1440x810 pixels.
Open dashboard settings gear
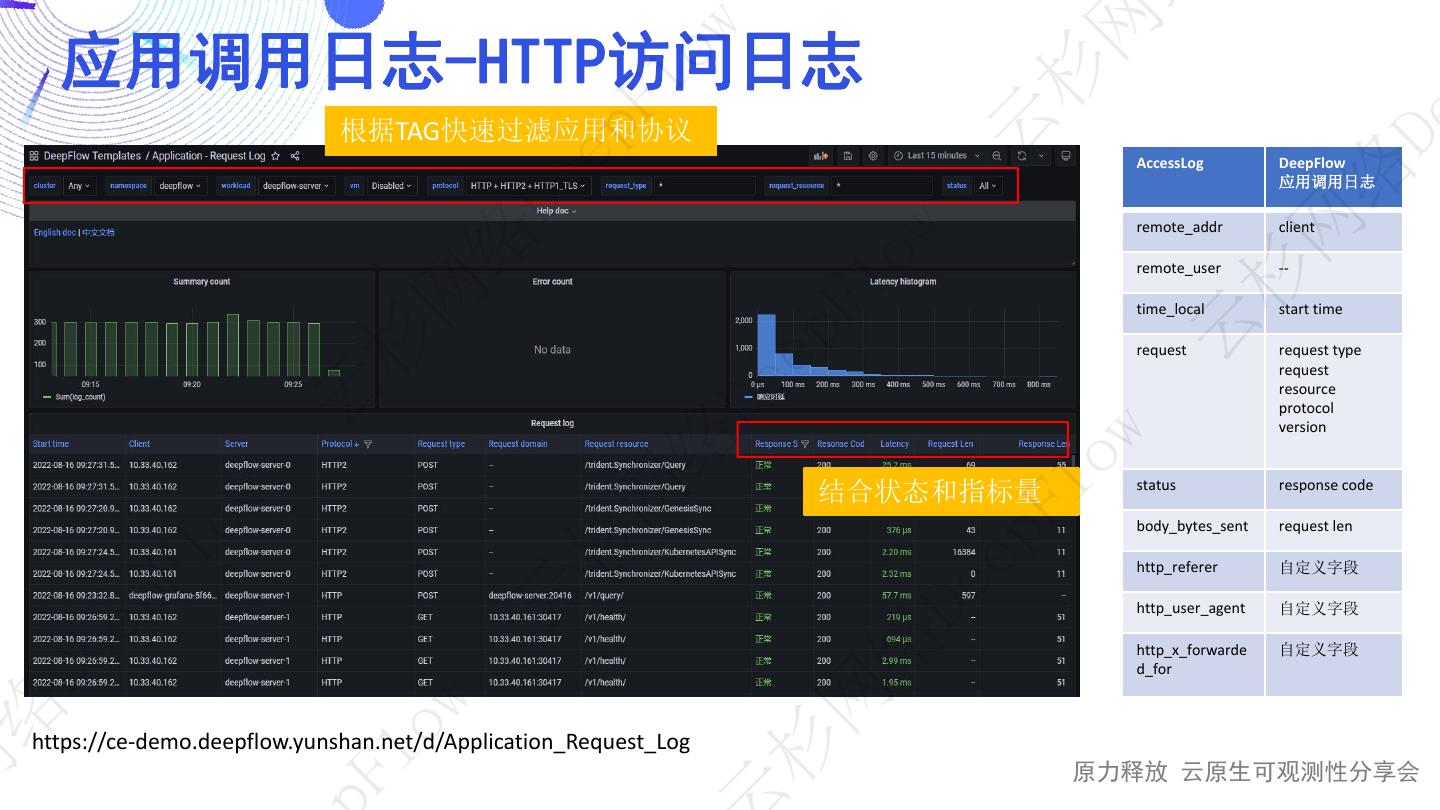(873, 156)
